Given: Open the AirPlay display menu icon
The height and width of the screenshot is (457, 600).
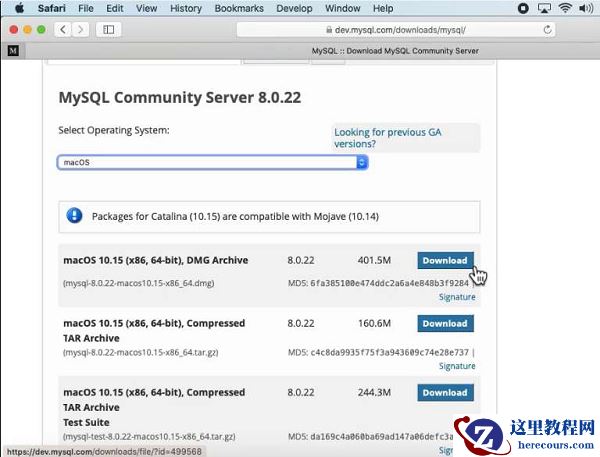Looking at the screenshot, I should [x=544, y=8].
